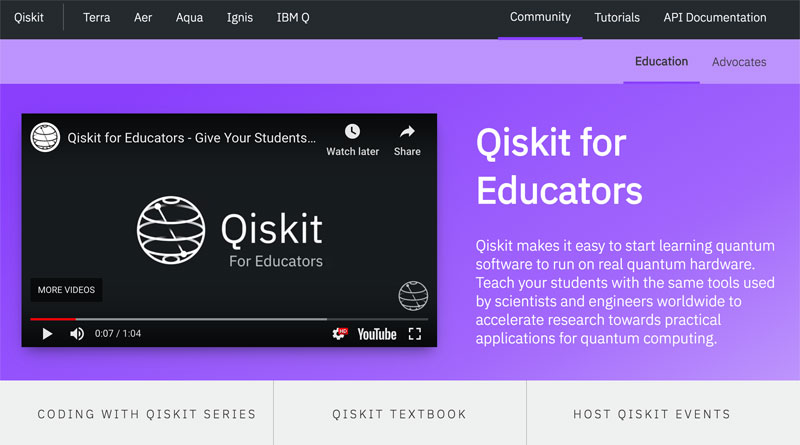Enter fullscreen mode on the video
Image resolution: width=800 pixels, height=445 pixels.
[415, 334]
